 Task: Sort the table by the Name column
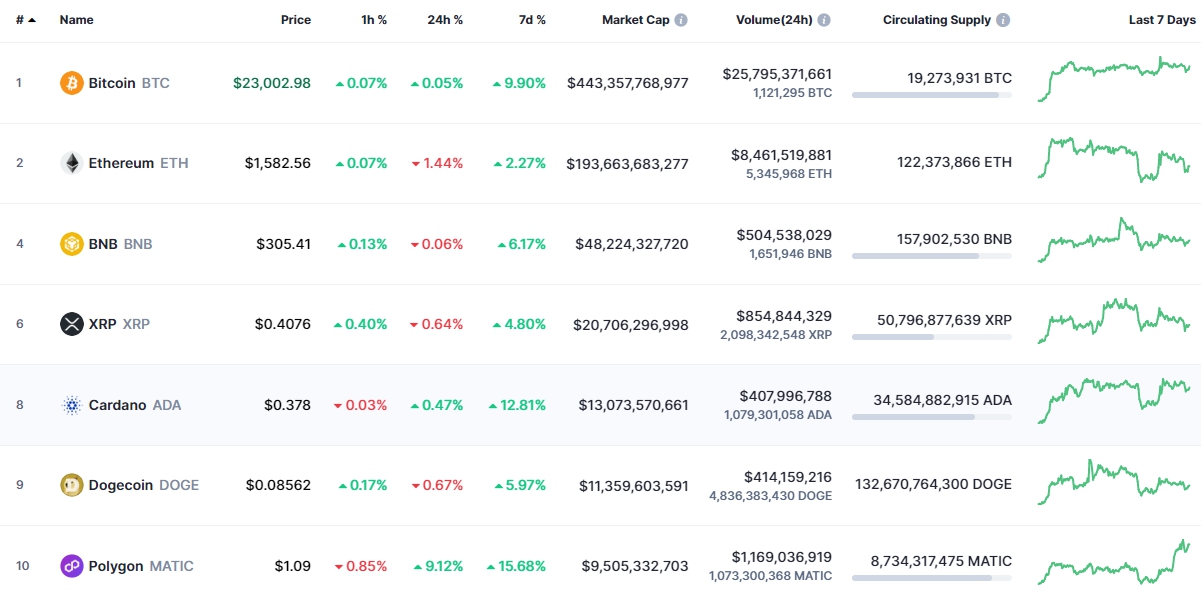click(x=76, y=20)
